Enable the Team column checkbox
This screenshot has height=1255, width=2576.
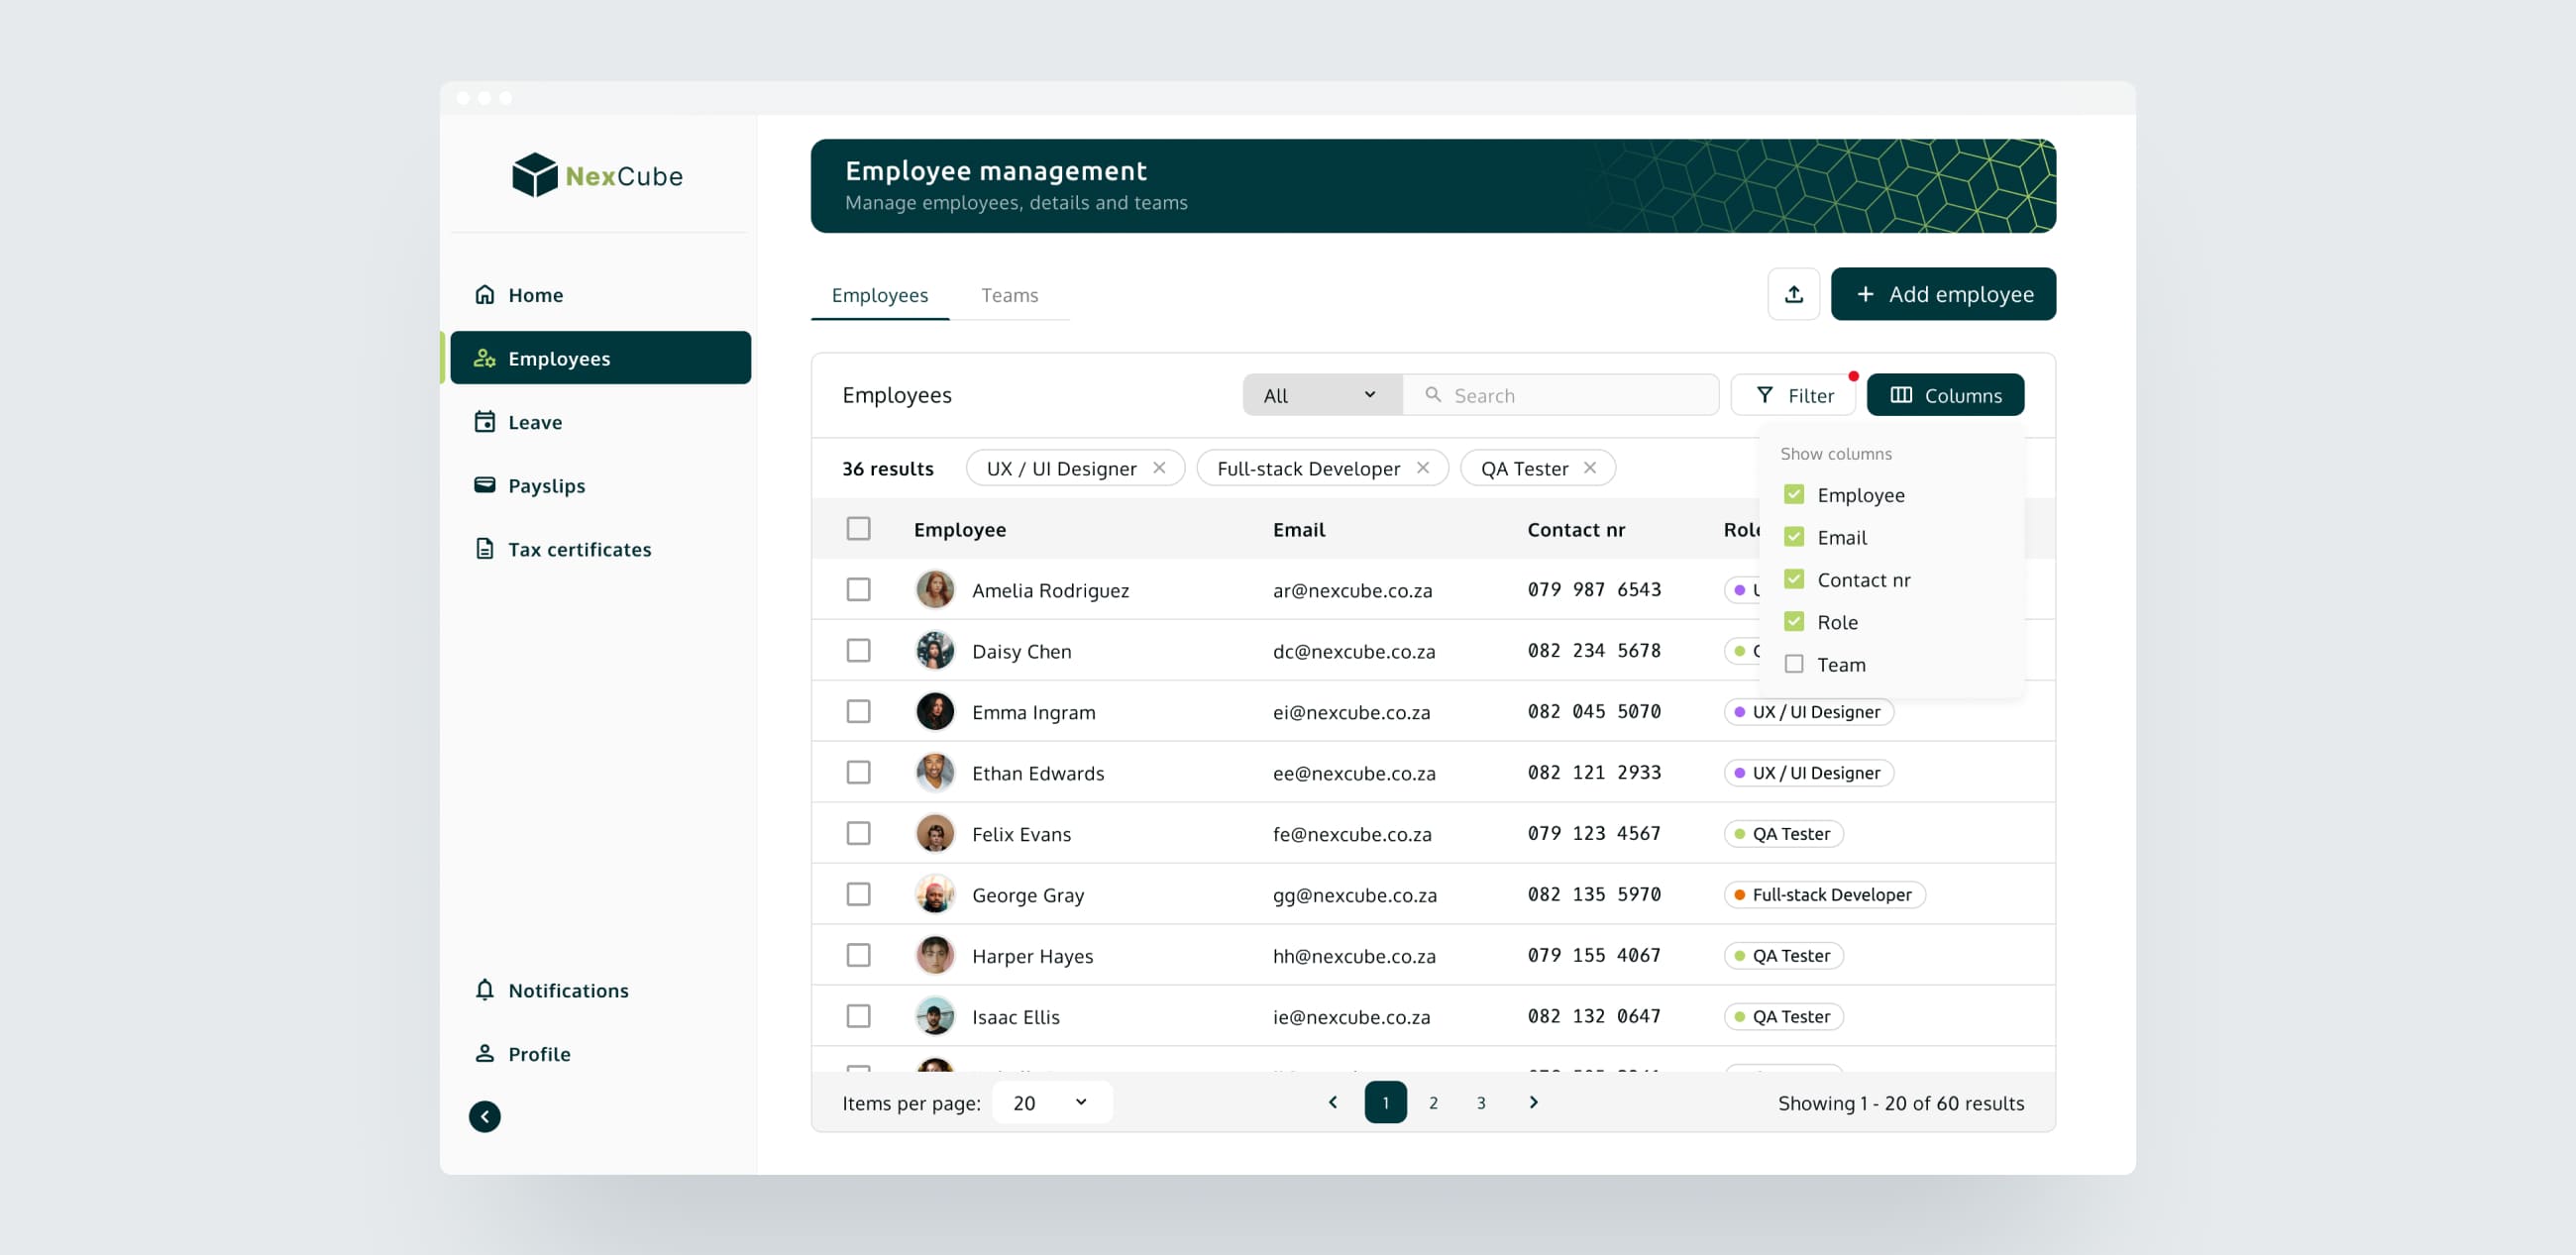(1794, 664)
